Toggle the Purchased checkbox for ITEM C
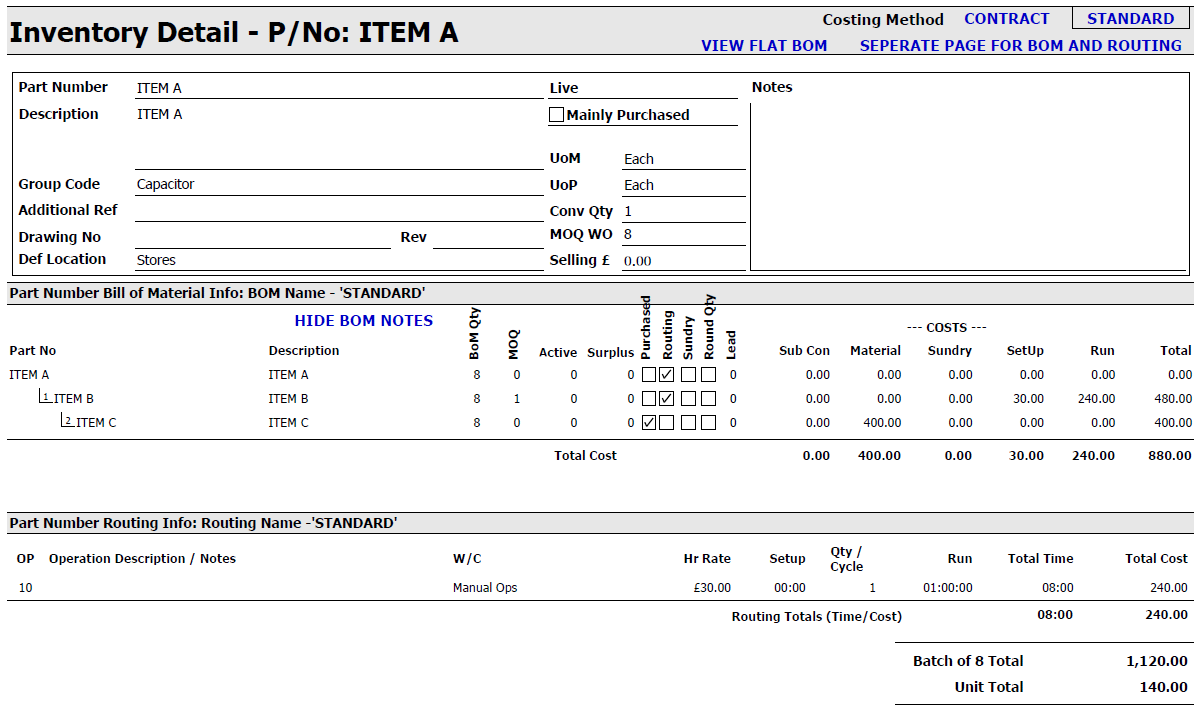Image resolution: width=1201 pixels, height=712 pixels. pyautogui.click(x=649, y=423)
